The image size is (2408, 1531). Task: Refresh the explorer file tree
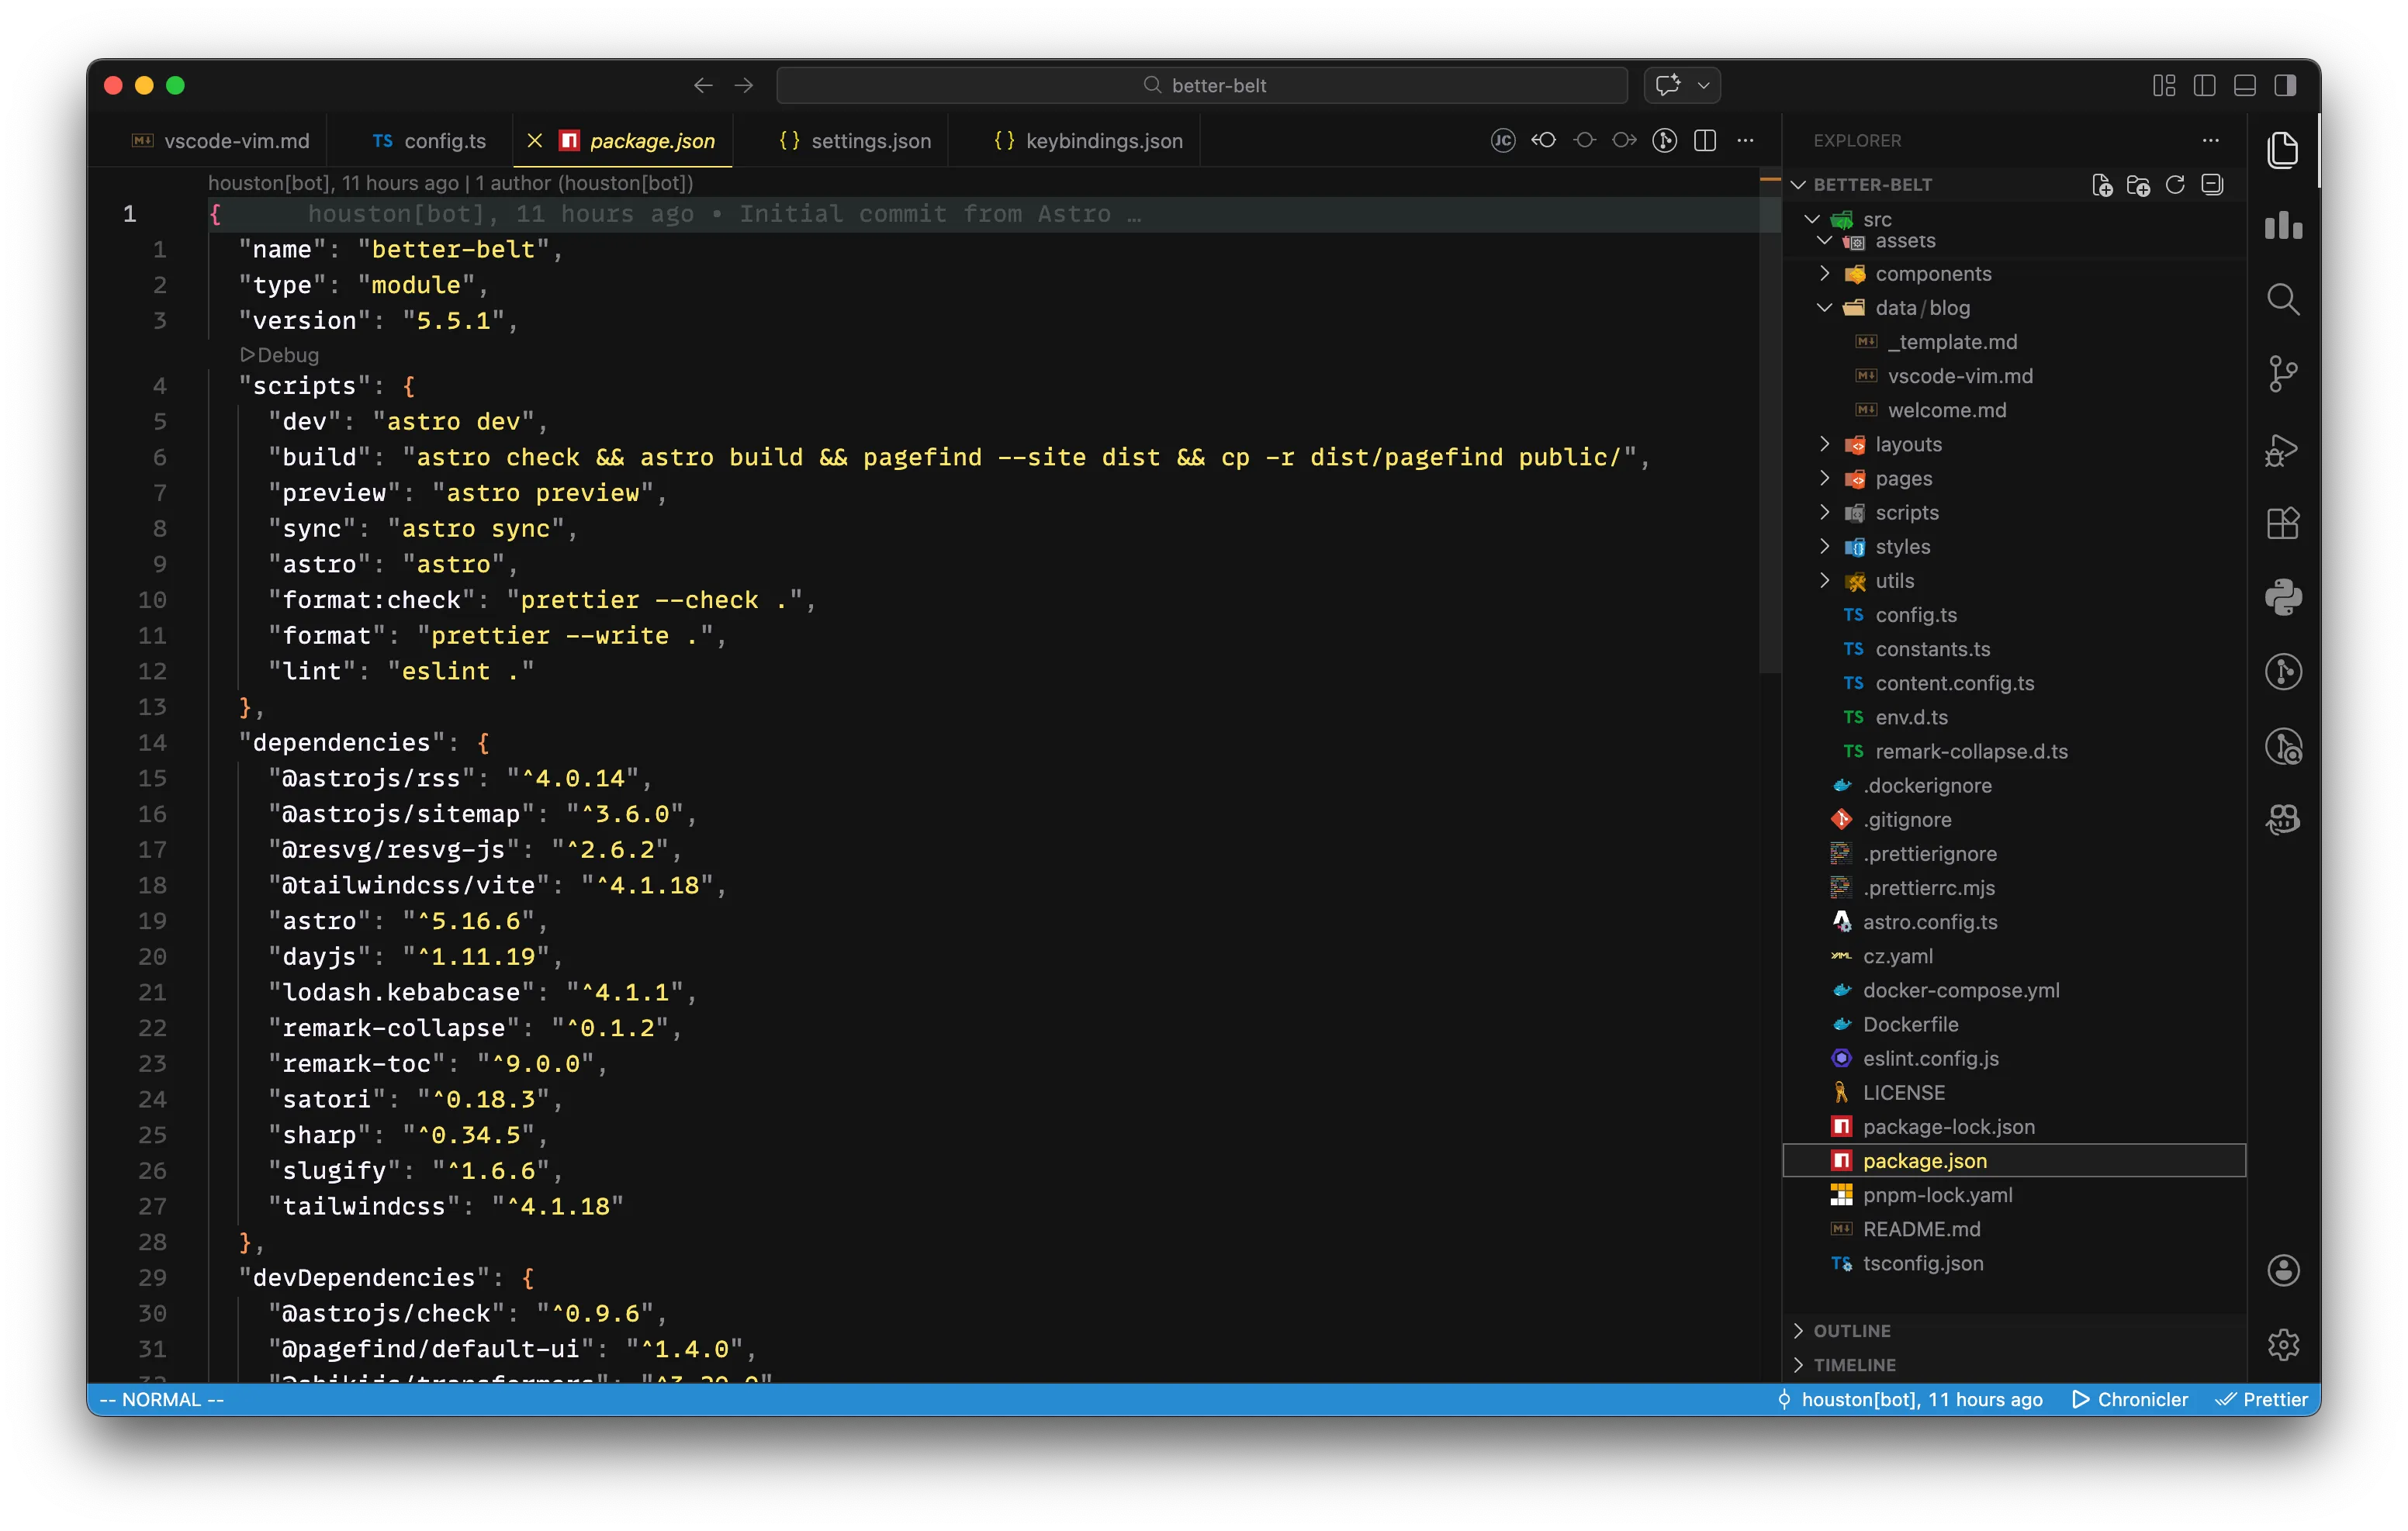tap(2175, 185)
